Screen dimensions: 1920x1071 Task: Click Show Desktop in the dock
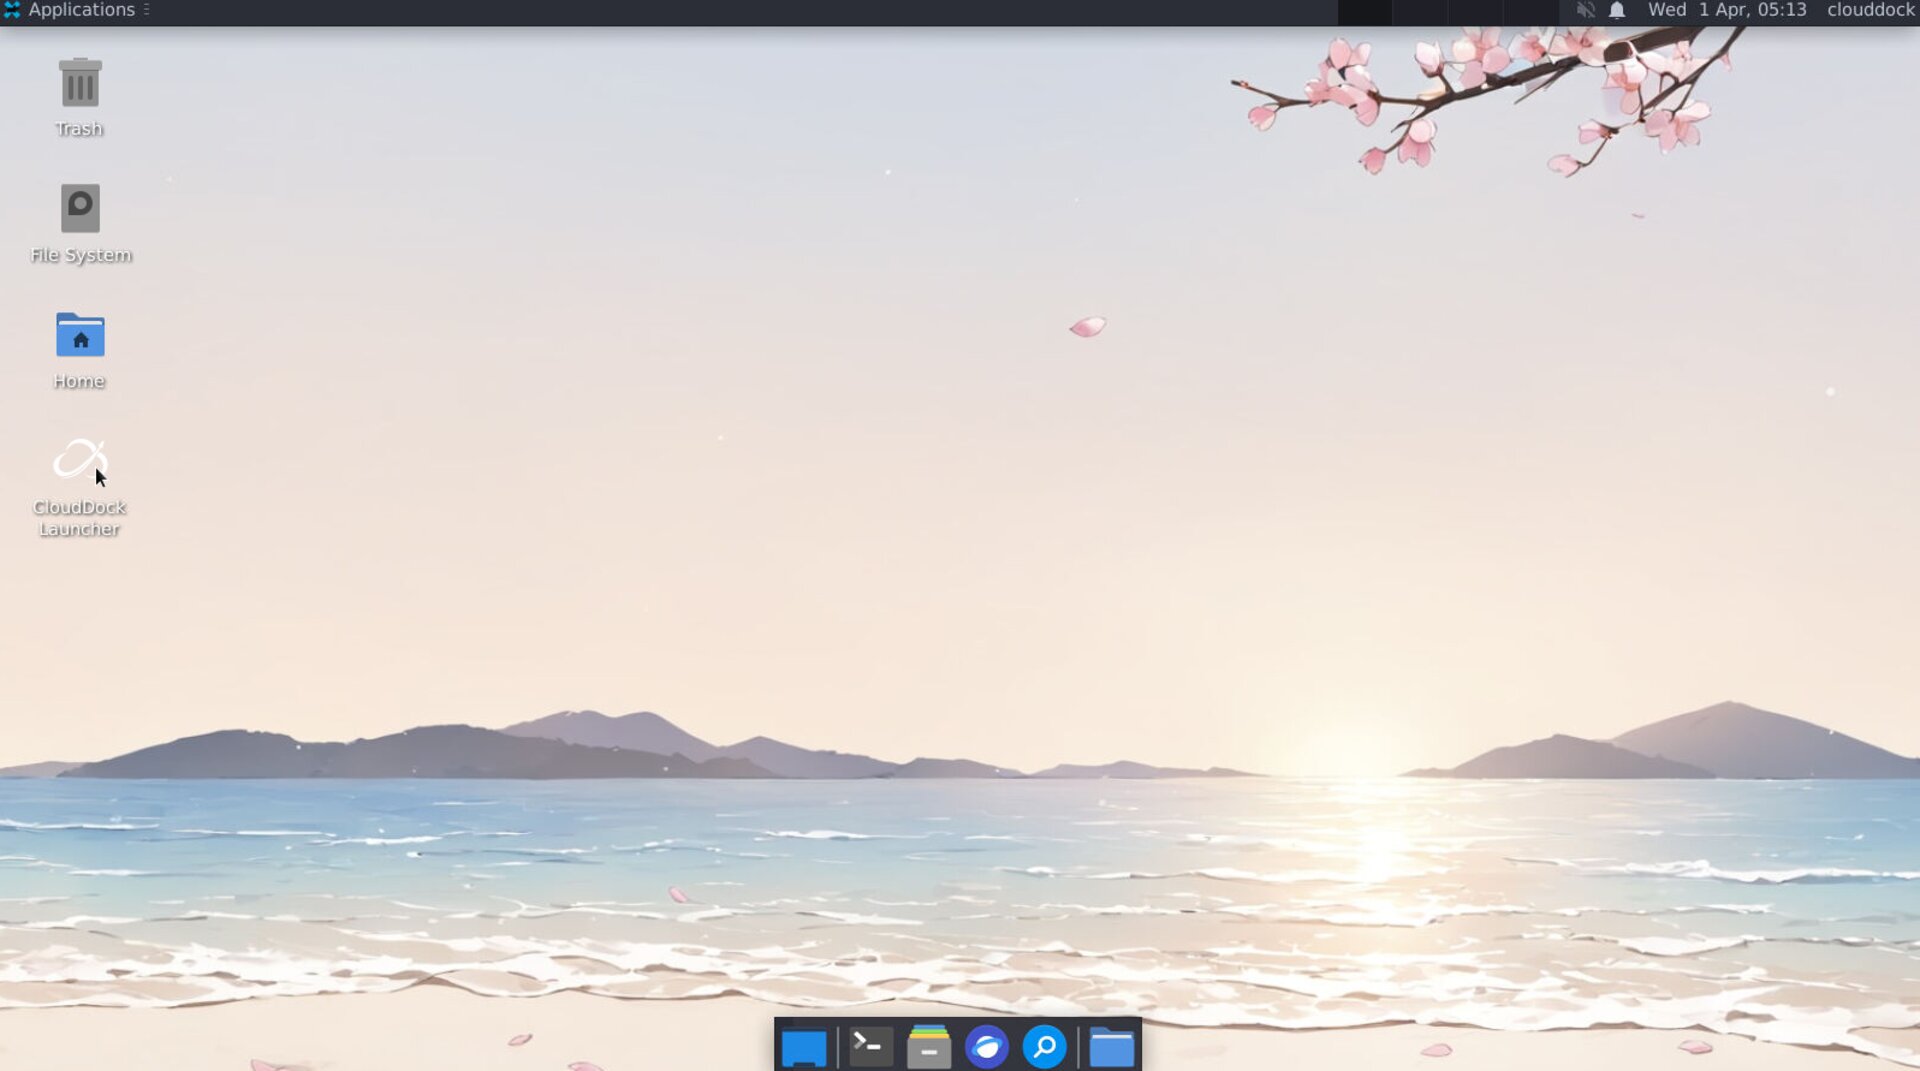click(804, 1047)
